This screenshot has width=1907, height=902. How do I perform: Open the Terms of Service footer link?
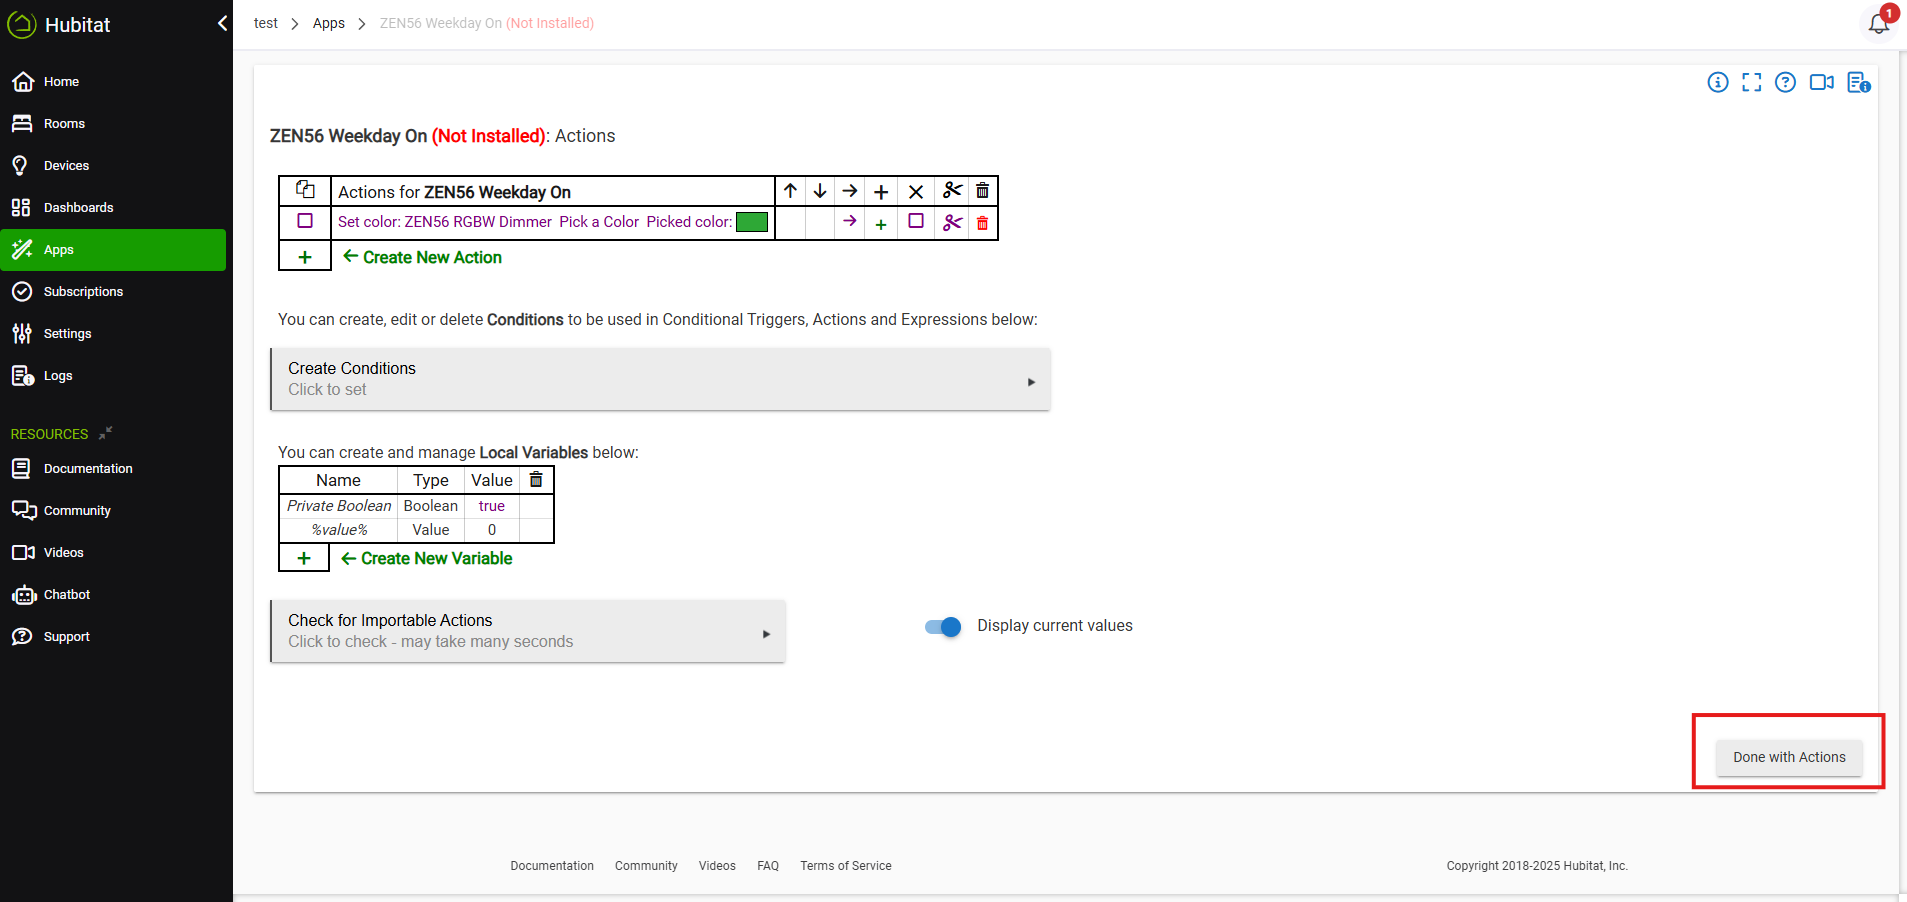click(x=846, y=866)
